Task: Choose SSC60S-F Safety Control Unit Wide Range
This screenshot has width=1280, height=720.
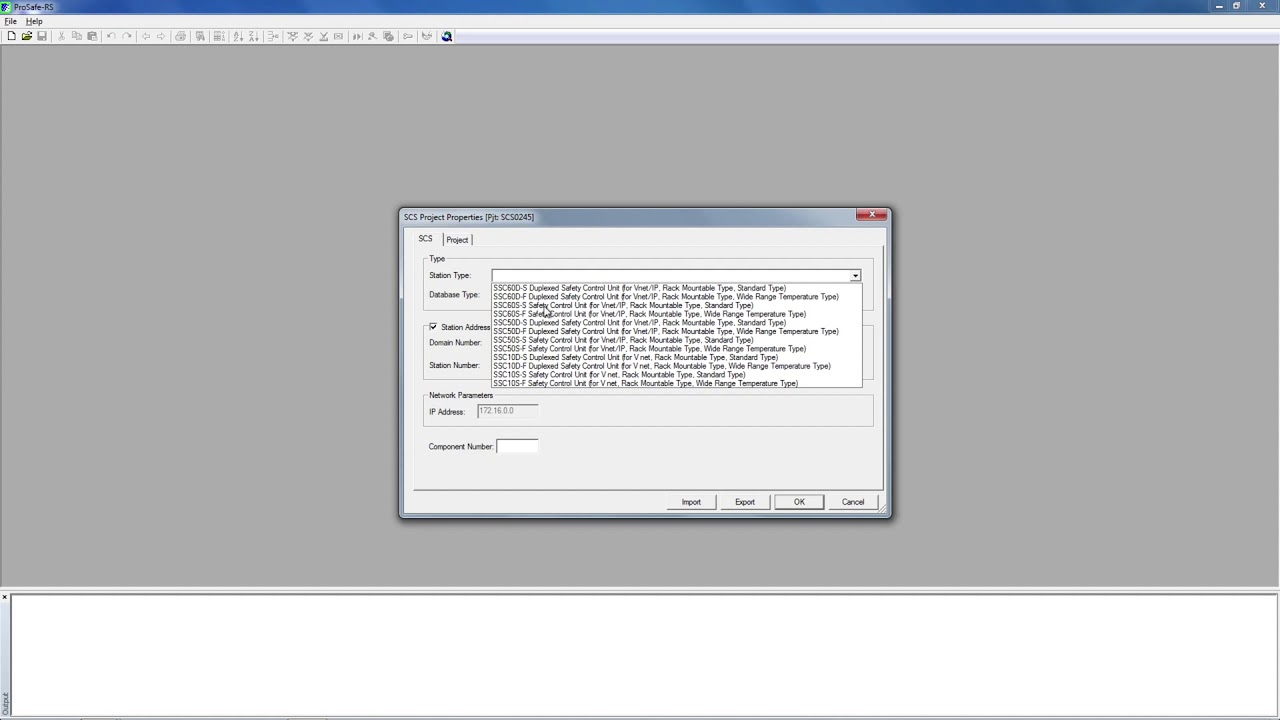Action: click(x=676, y=314)
